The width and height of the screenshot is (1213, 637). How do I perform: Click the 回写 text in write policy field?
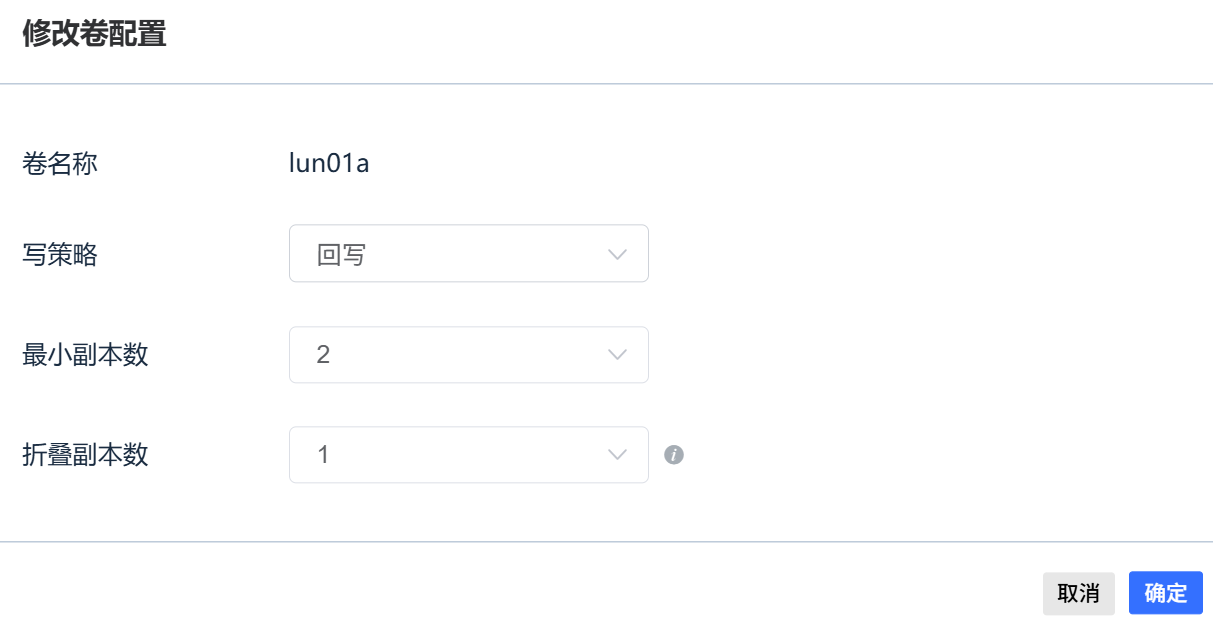tap(341, 254)
